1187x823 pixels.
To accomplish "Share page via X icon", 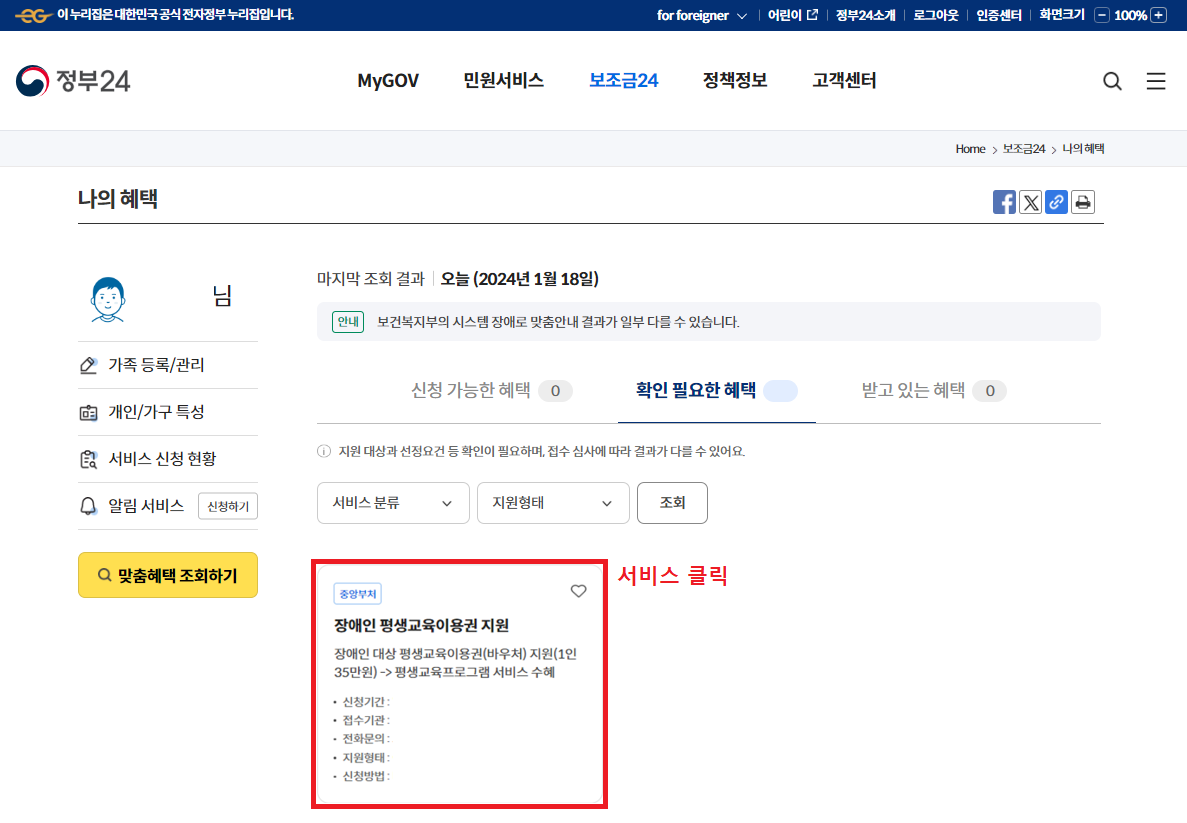I will (x=1030, y=202).
